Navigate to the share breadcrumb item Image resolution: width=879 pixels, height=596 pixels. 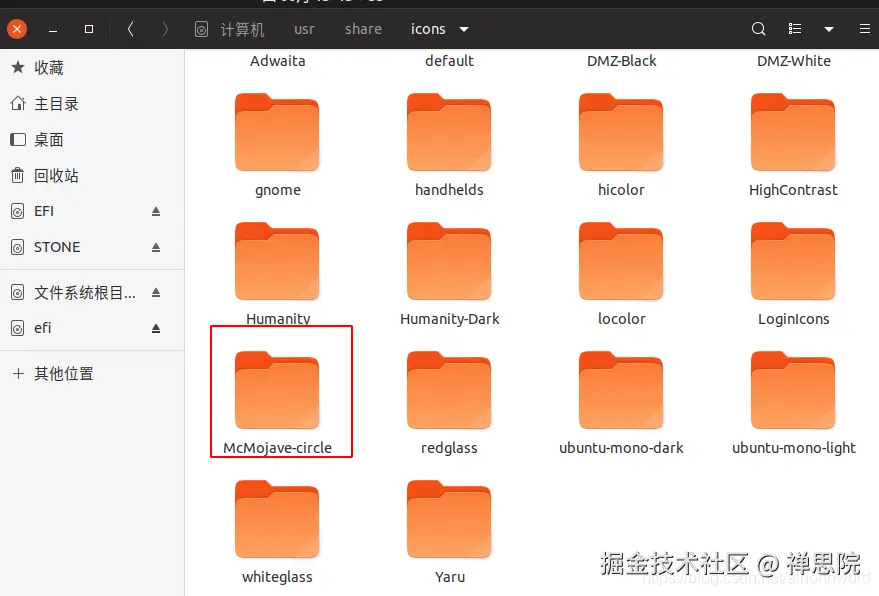[x=362, y=29]
